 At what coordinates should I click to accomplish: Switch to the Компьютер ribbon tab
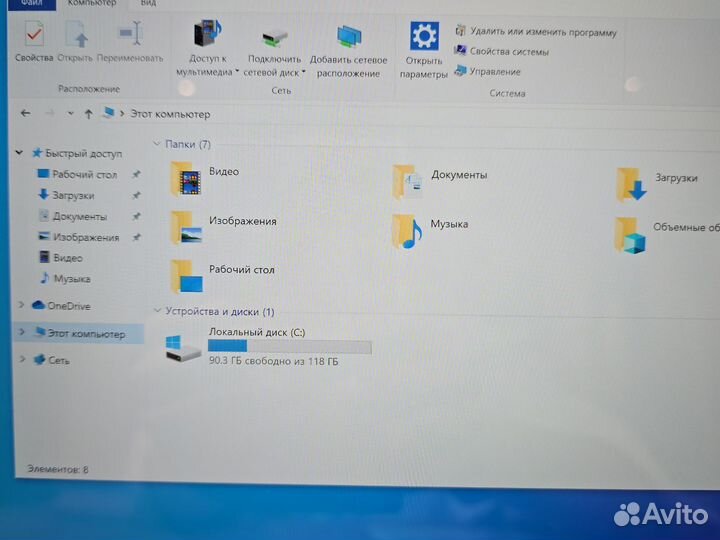coord(92,3)
